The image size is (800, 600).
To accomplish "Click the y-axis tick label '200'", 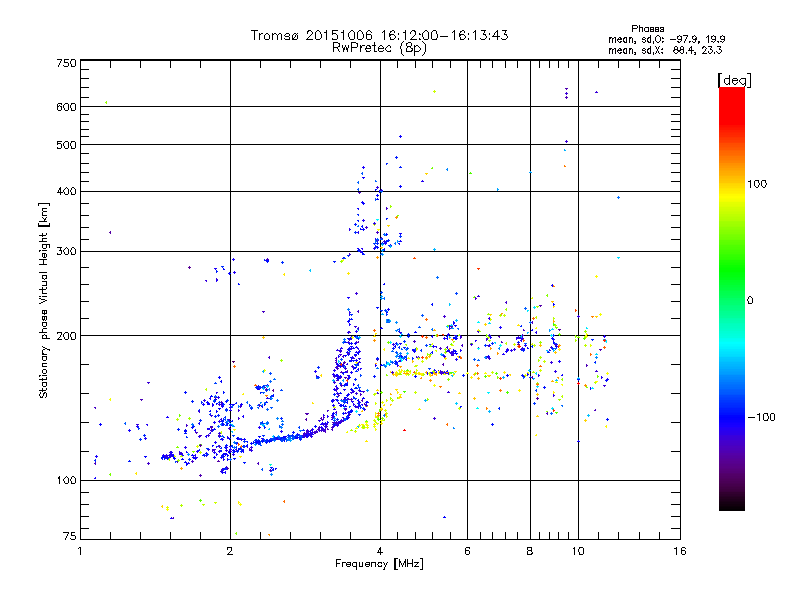I will 66,336.
